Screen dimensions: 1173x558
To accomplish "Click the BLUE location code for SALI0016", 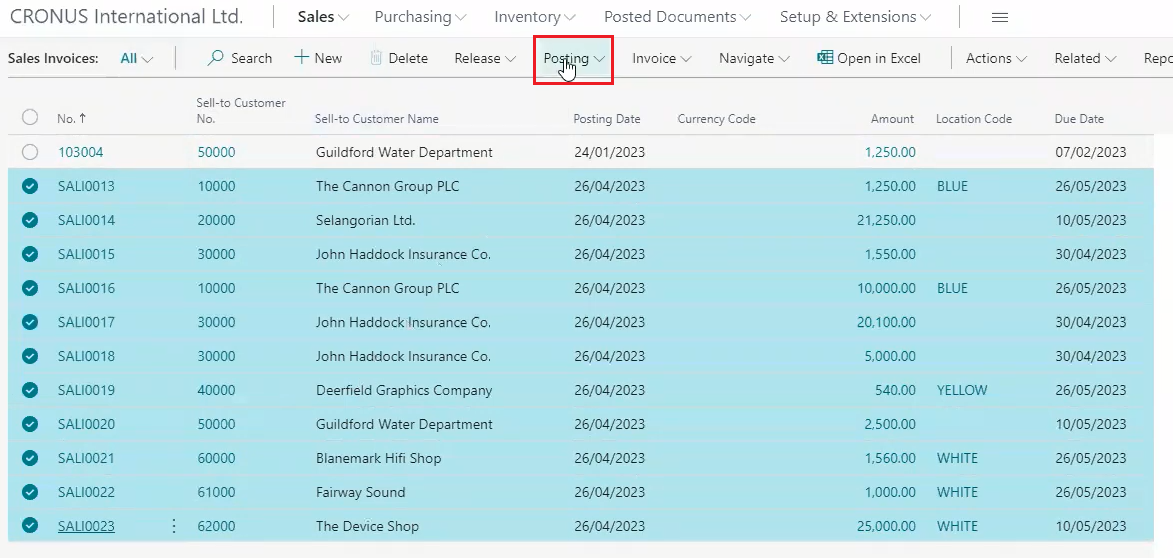I will click(x=952, y=288).
